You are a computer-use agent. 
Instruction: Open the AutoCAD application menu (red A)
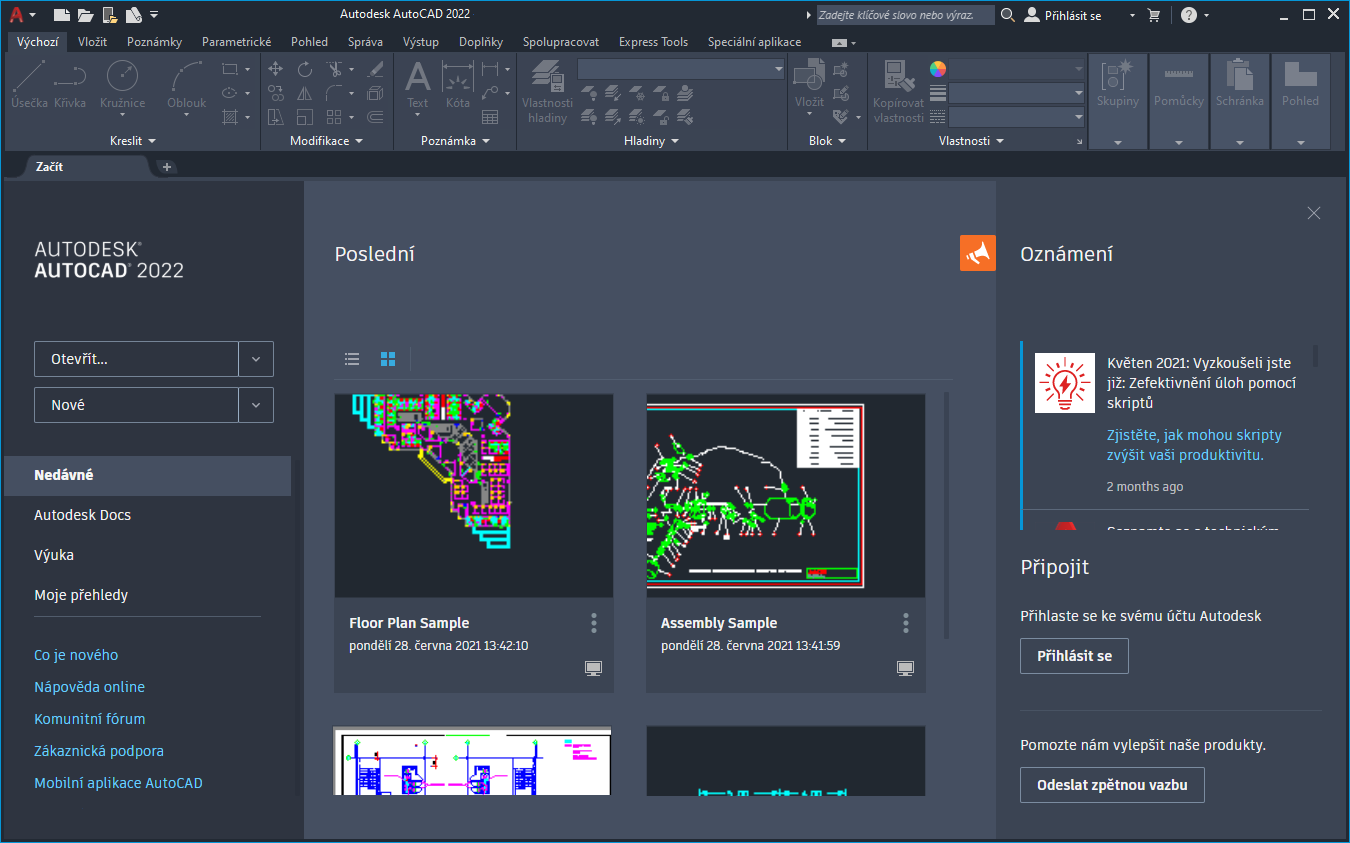(16, 15)
